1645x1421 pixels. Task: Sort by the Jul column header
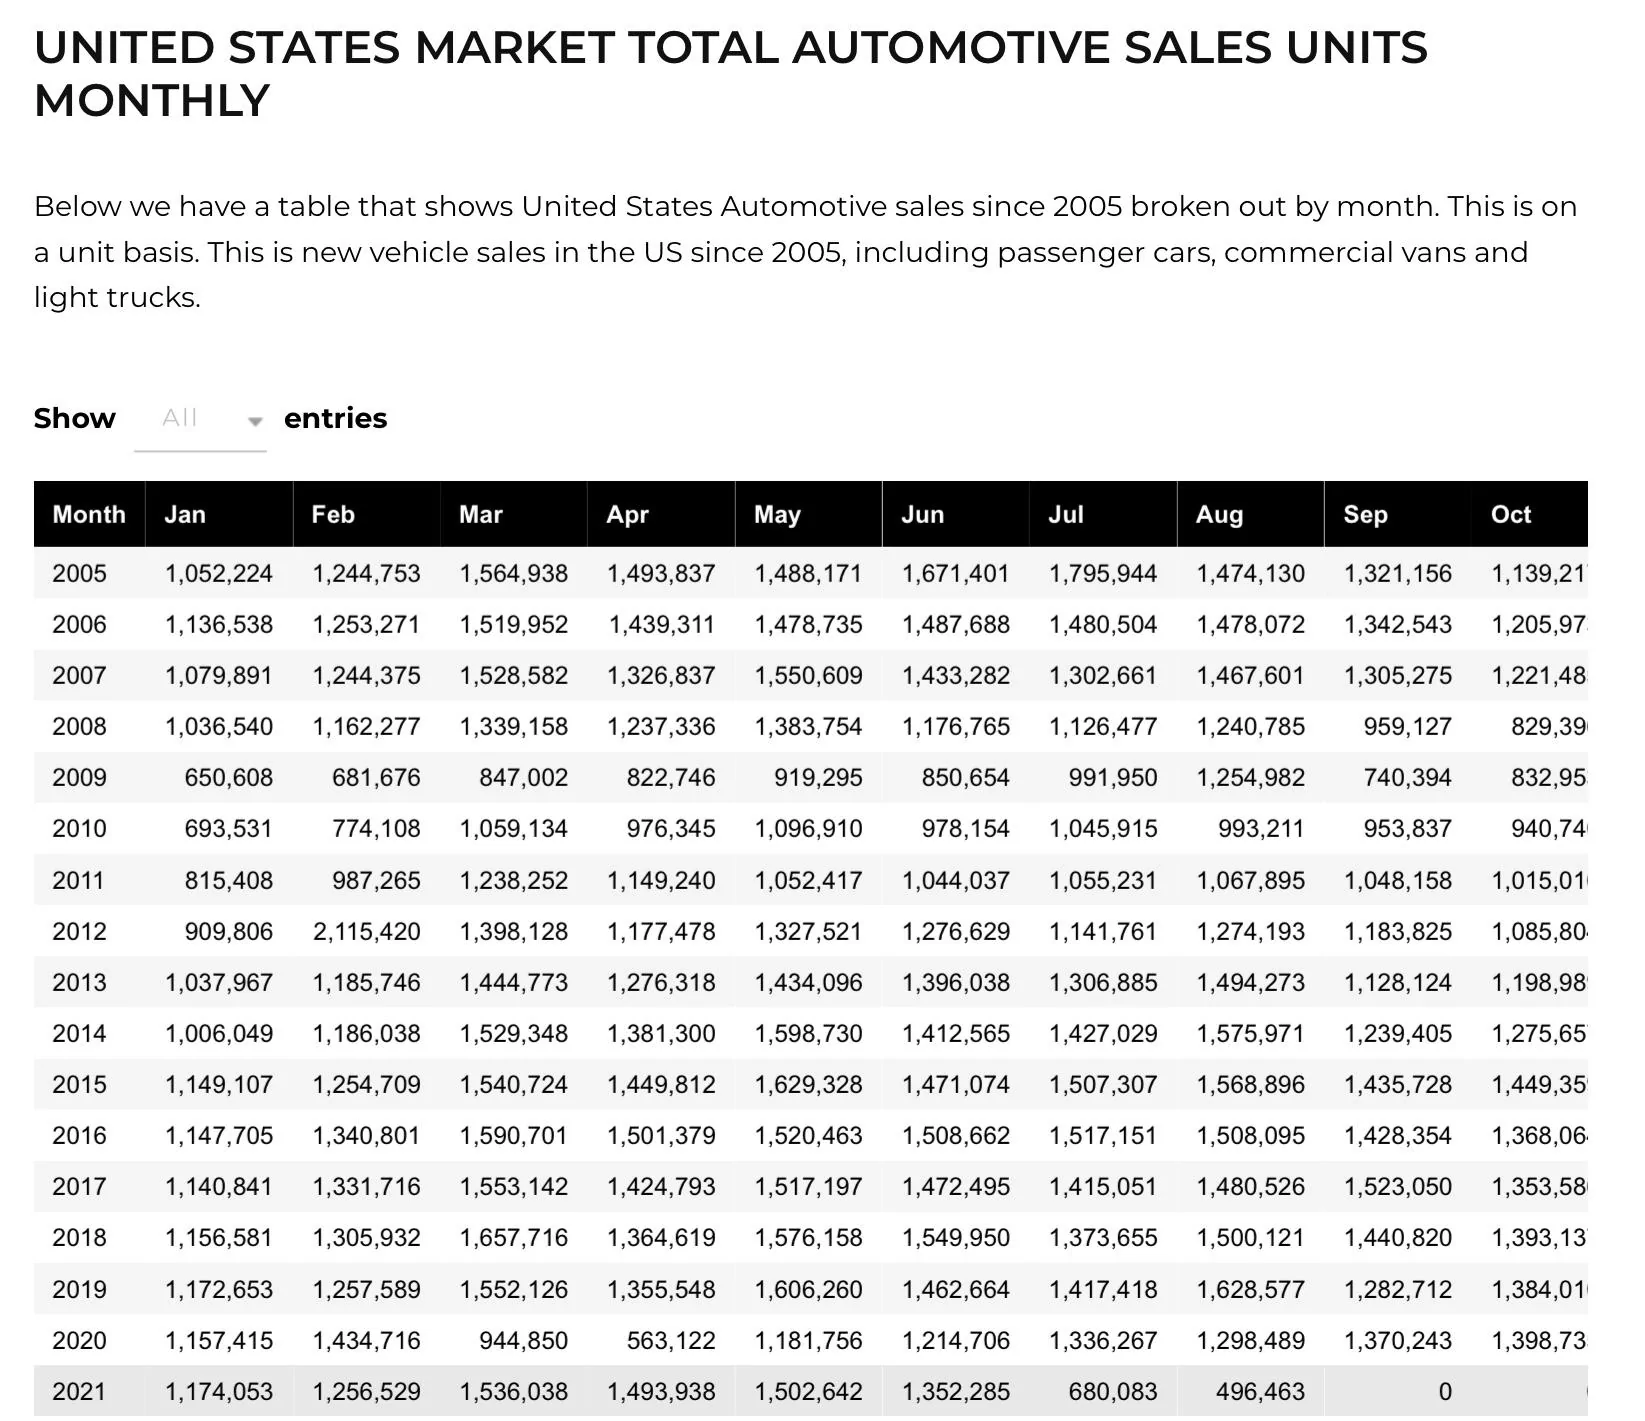tap(1103, 514)
